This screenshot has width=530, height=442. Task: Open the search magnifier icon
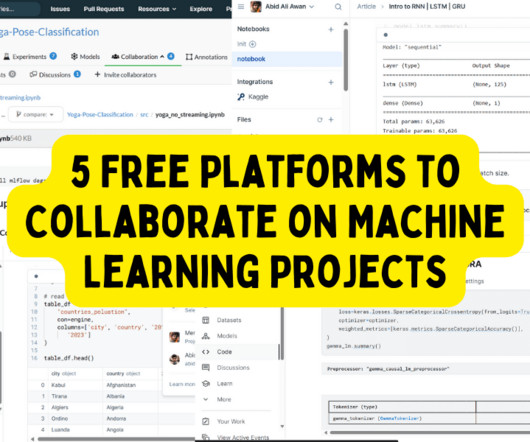338,7
